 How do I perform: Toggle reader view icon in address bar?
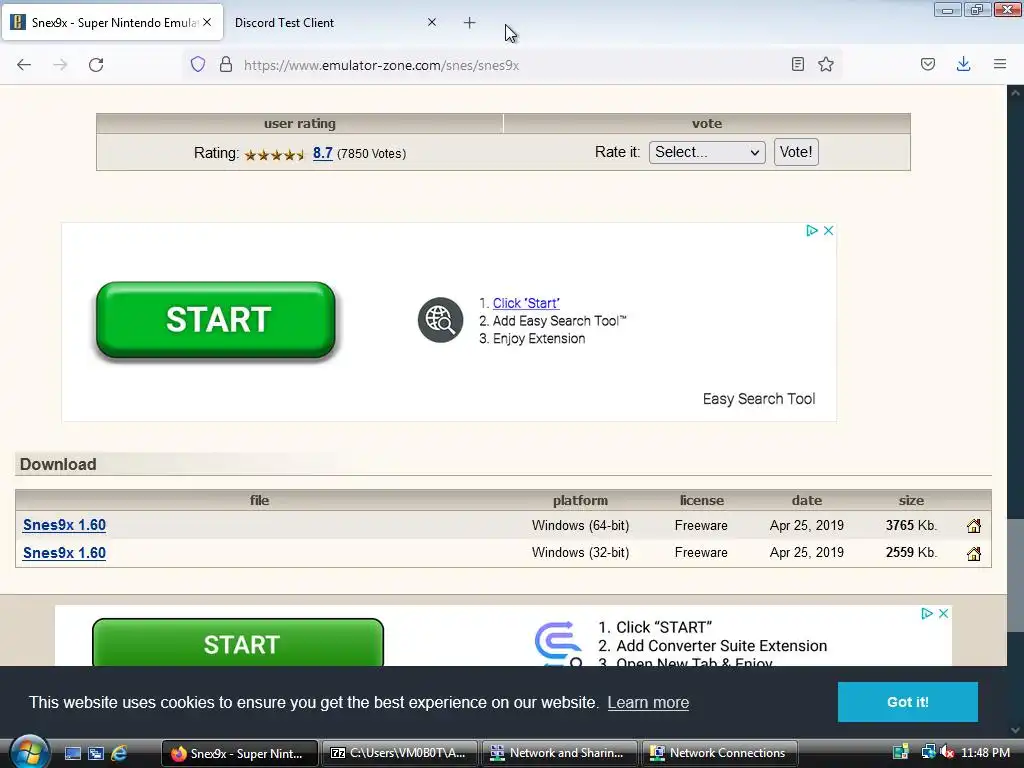[x=797, y=64]
